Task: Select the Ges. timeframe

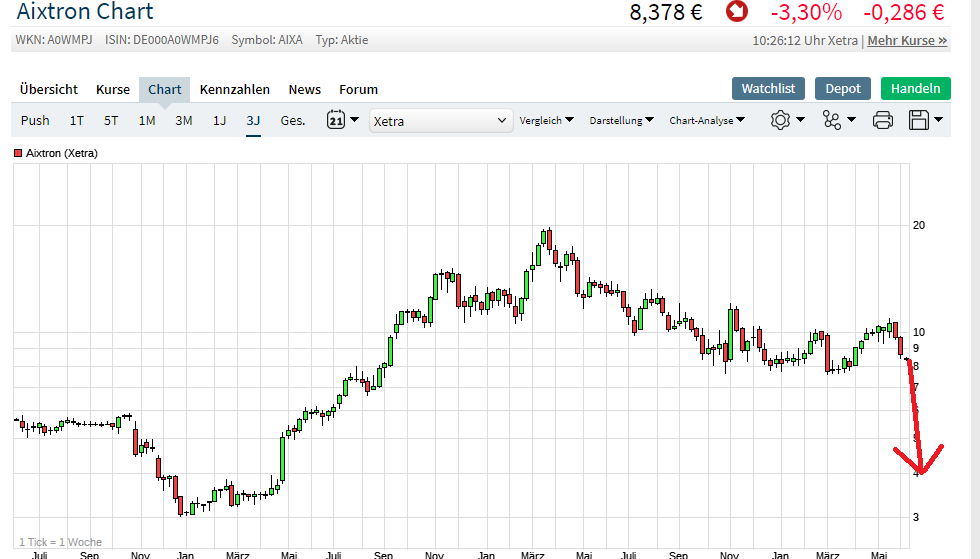Action: [x=292, y=120]
